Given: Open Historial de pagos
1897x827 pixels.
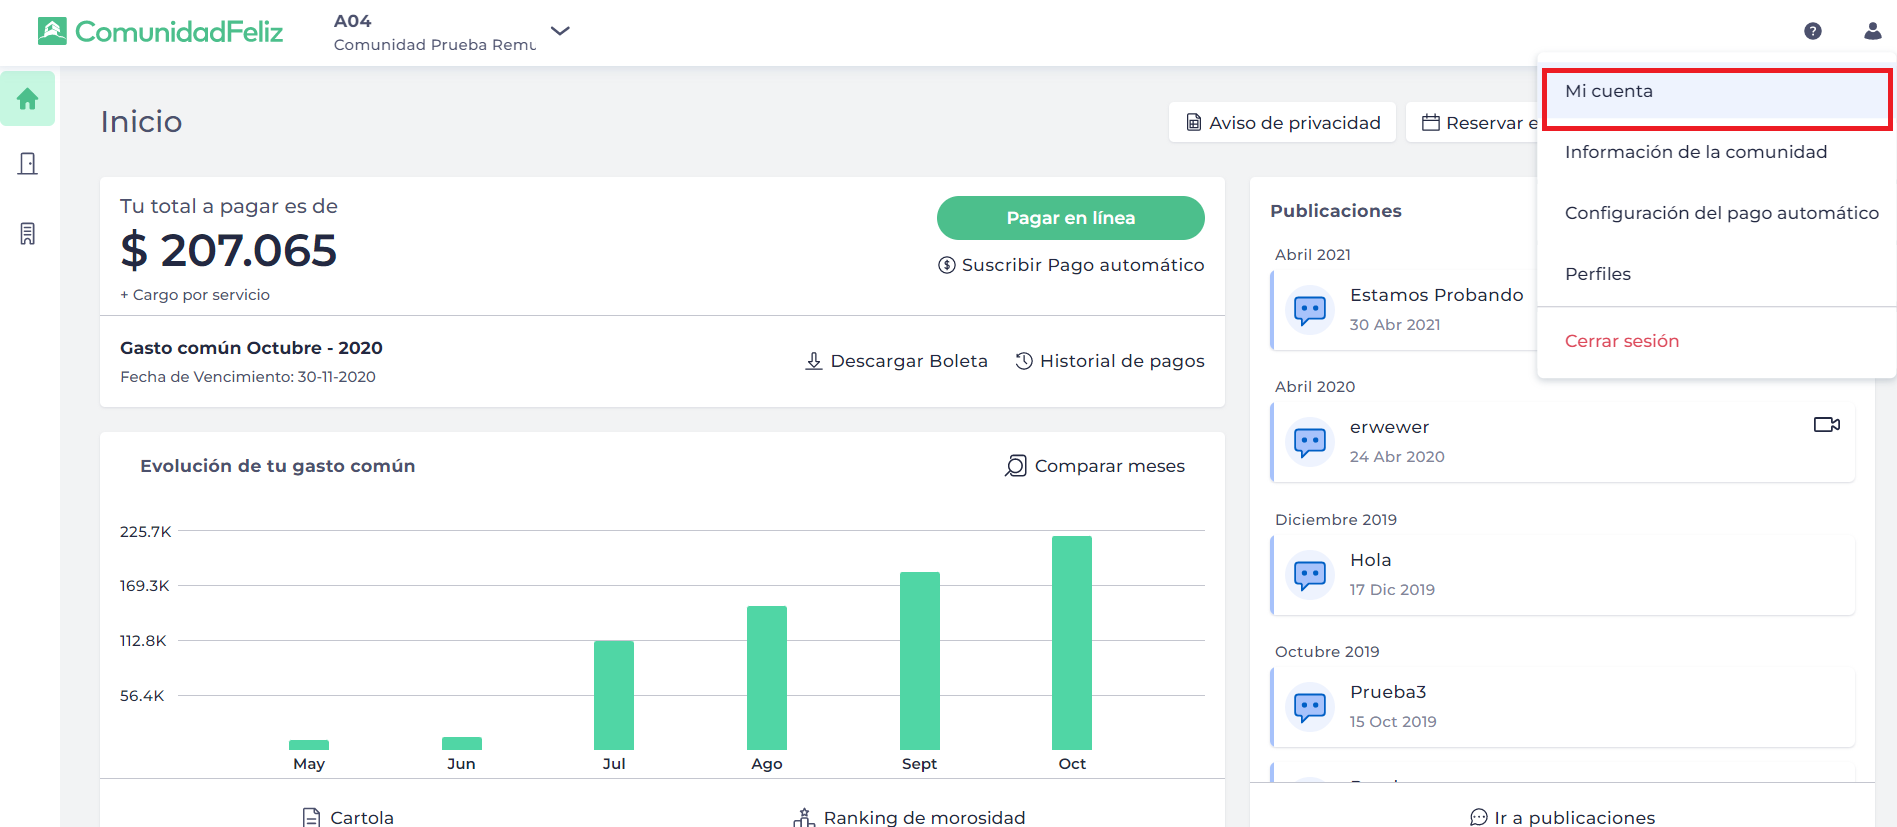Looking at the screenshot, I should pos(1110,361).
